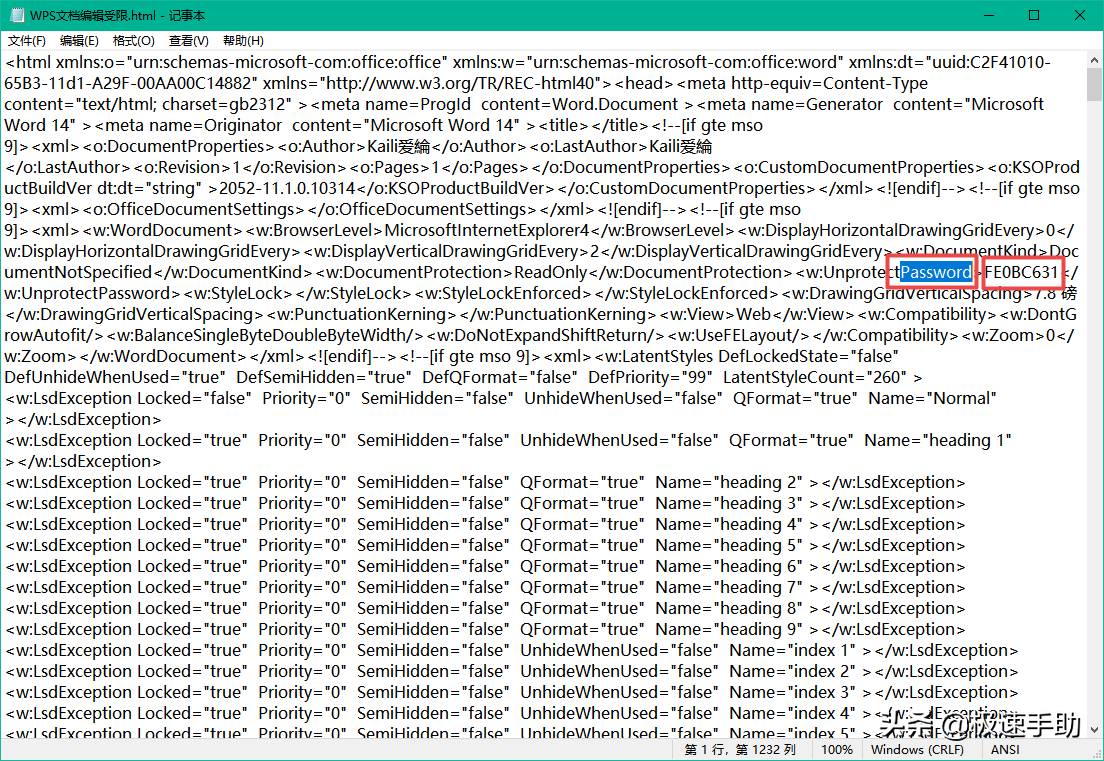Close the Notepad window
1104x761 pixels.
pyautogui.click(x=1080, y=15)
